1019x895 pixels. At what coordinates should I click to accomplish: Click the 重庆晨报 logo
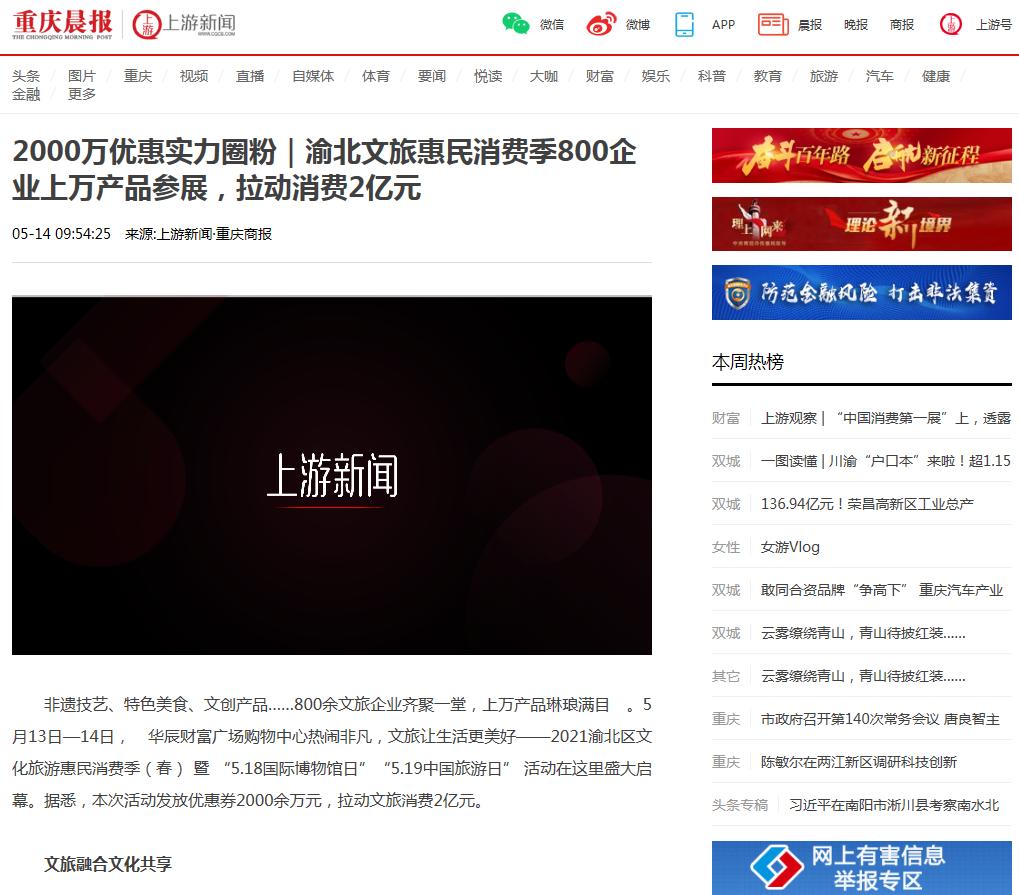[62, 25]
